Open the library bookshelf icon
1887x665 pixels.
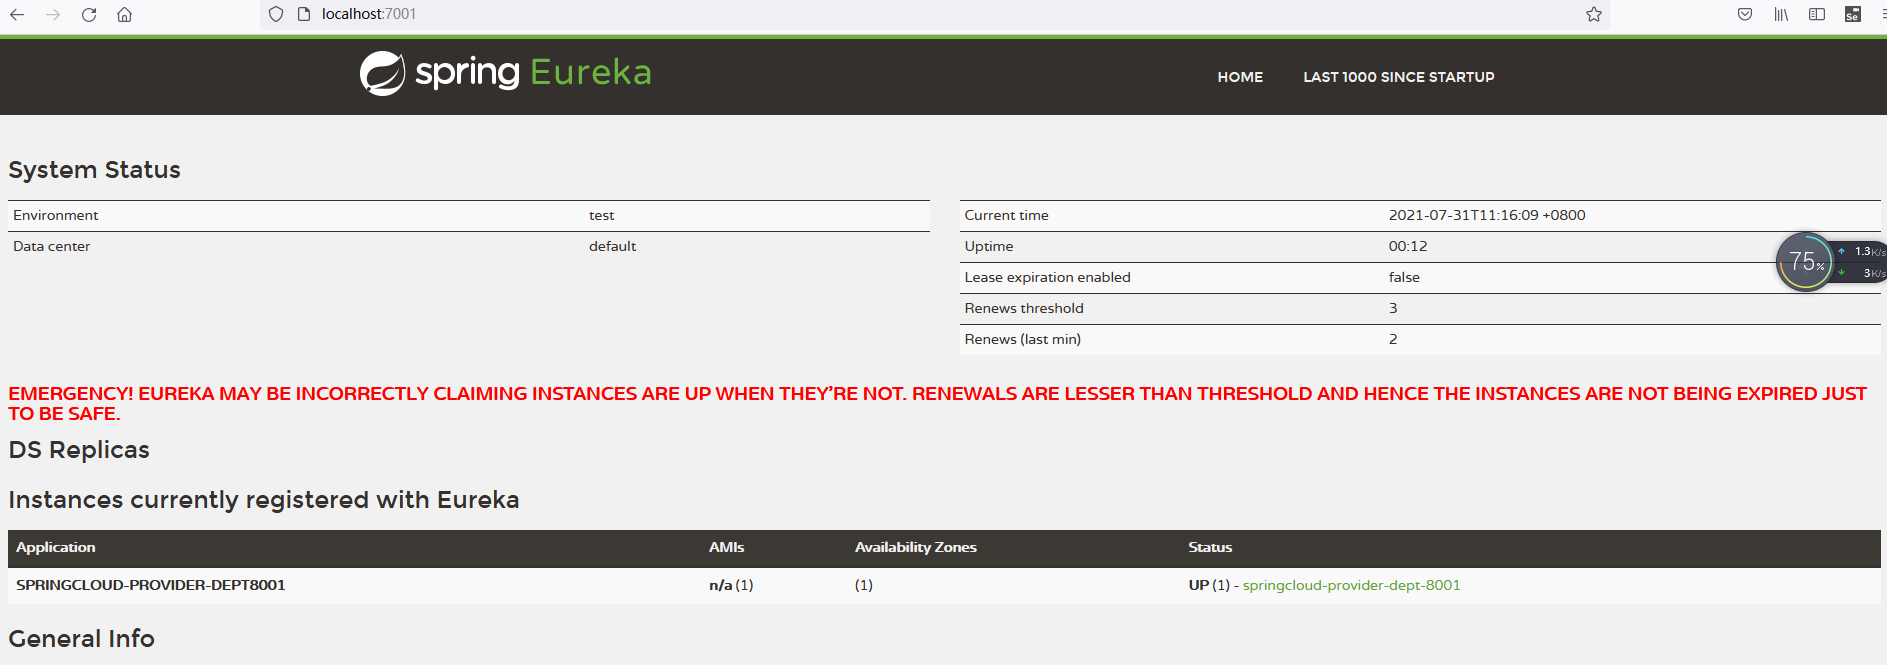click(x=1781, y=14)
